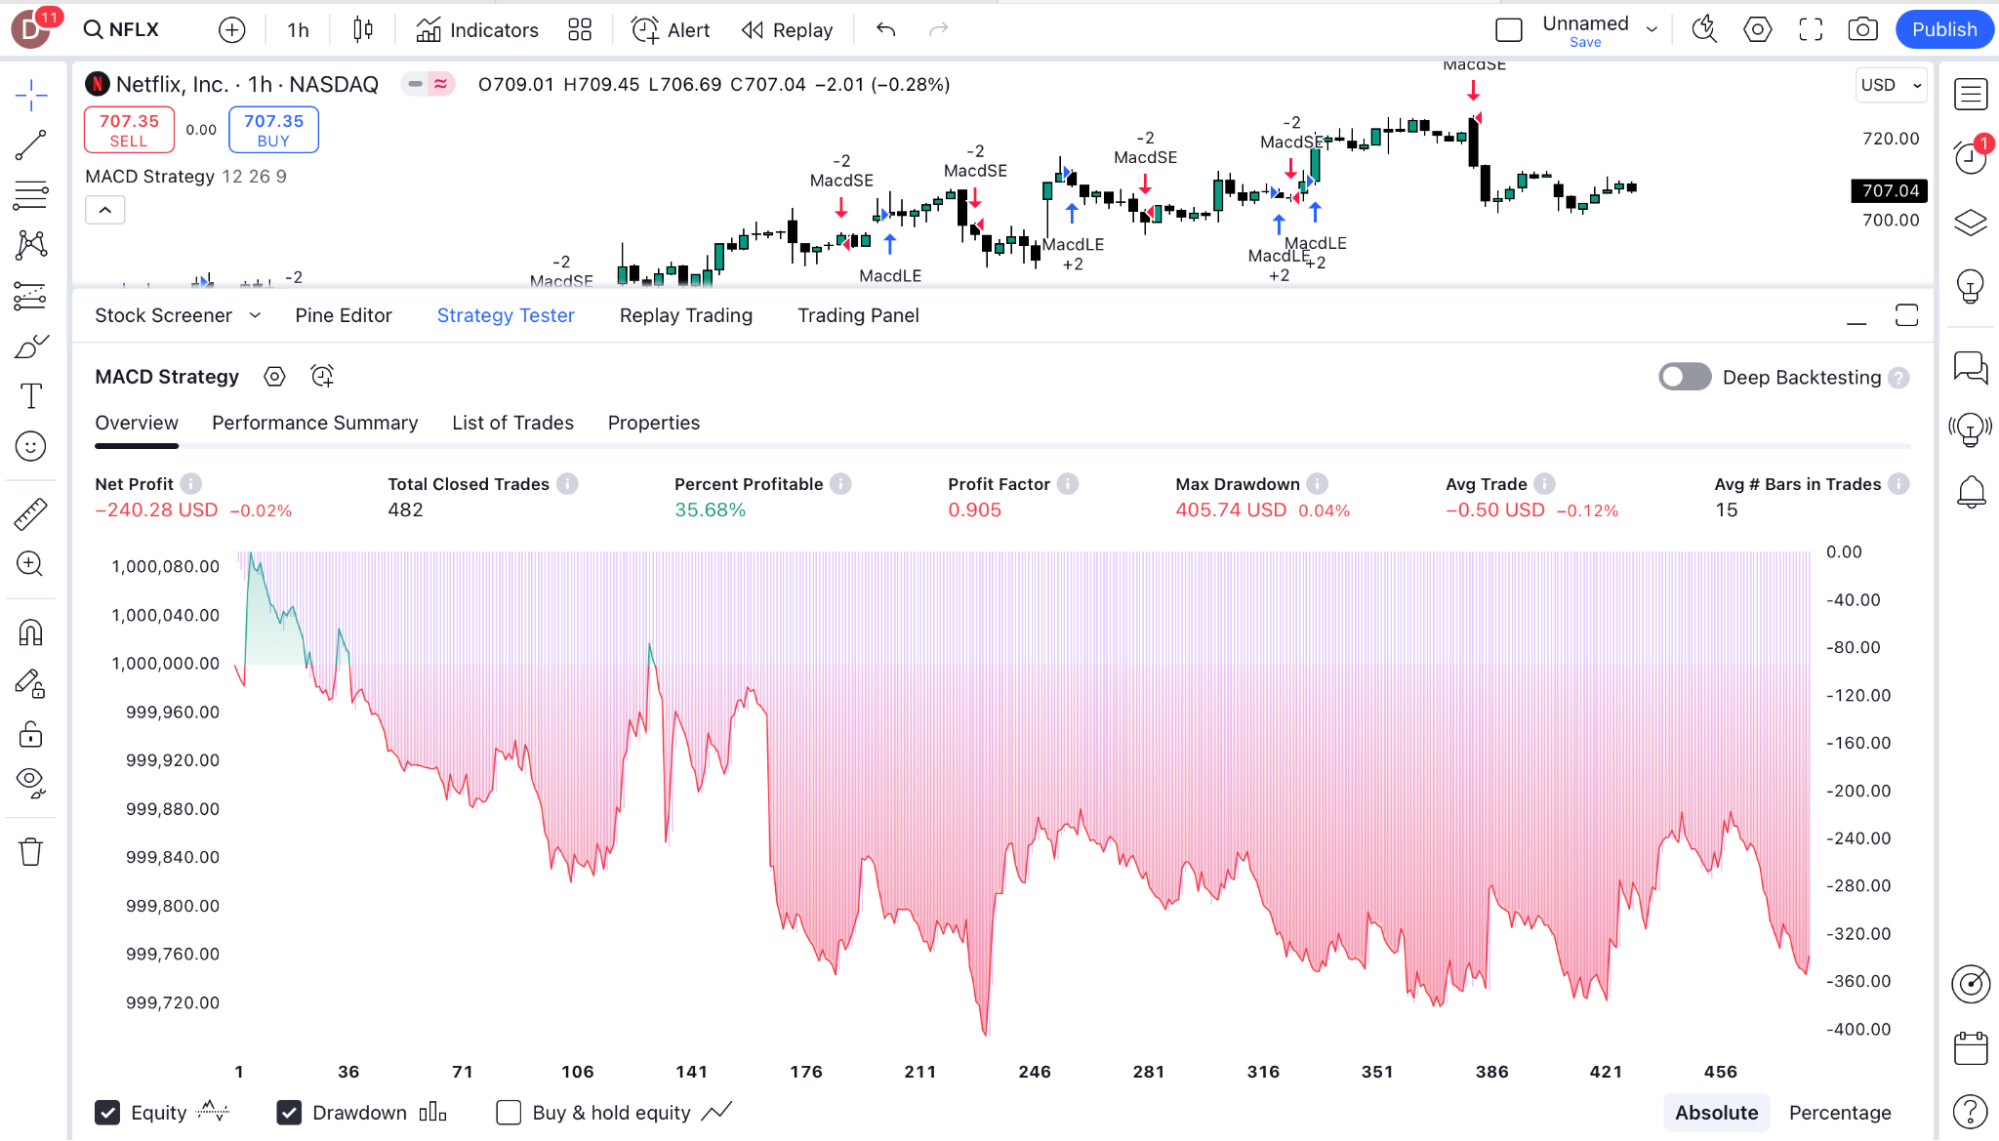Open candlestick chart type selector

(x=363, y=30)
